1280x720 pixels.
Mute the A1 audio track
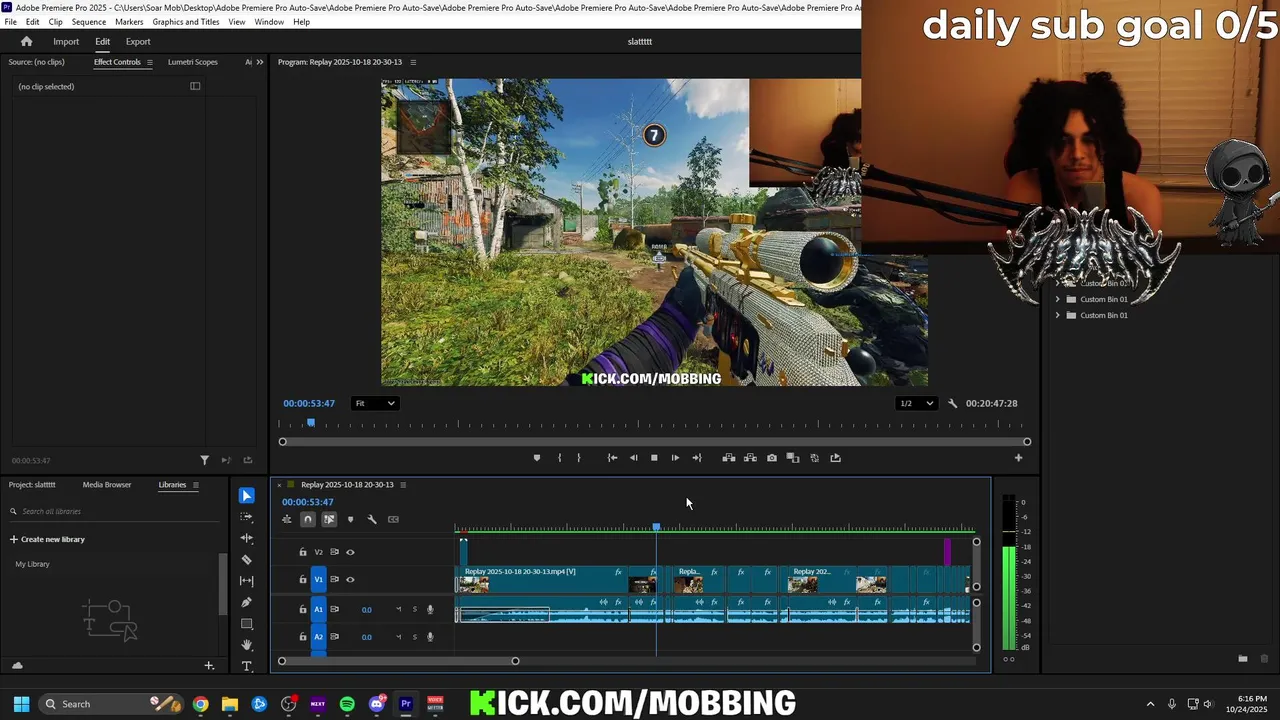coord(398,609)
